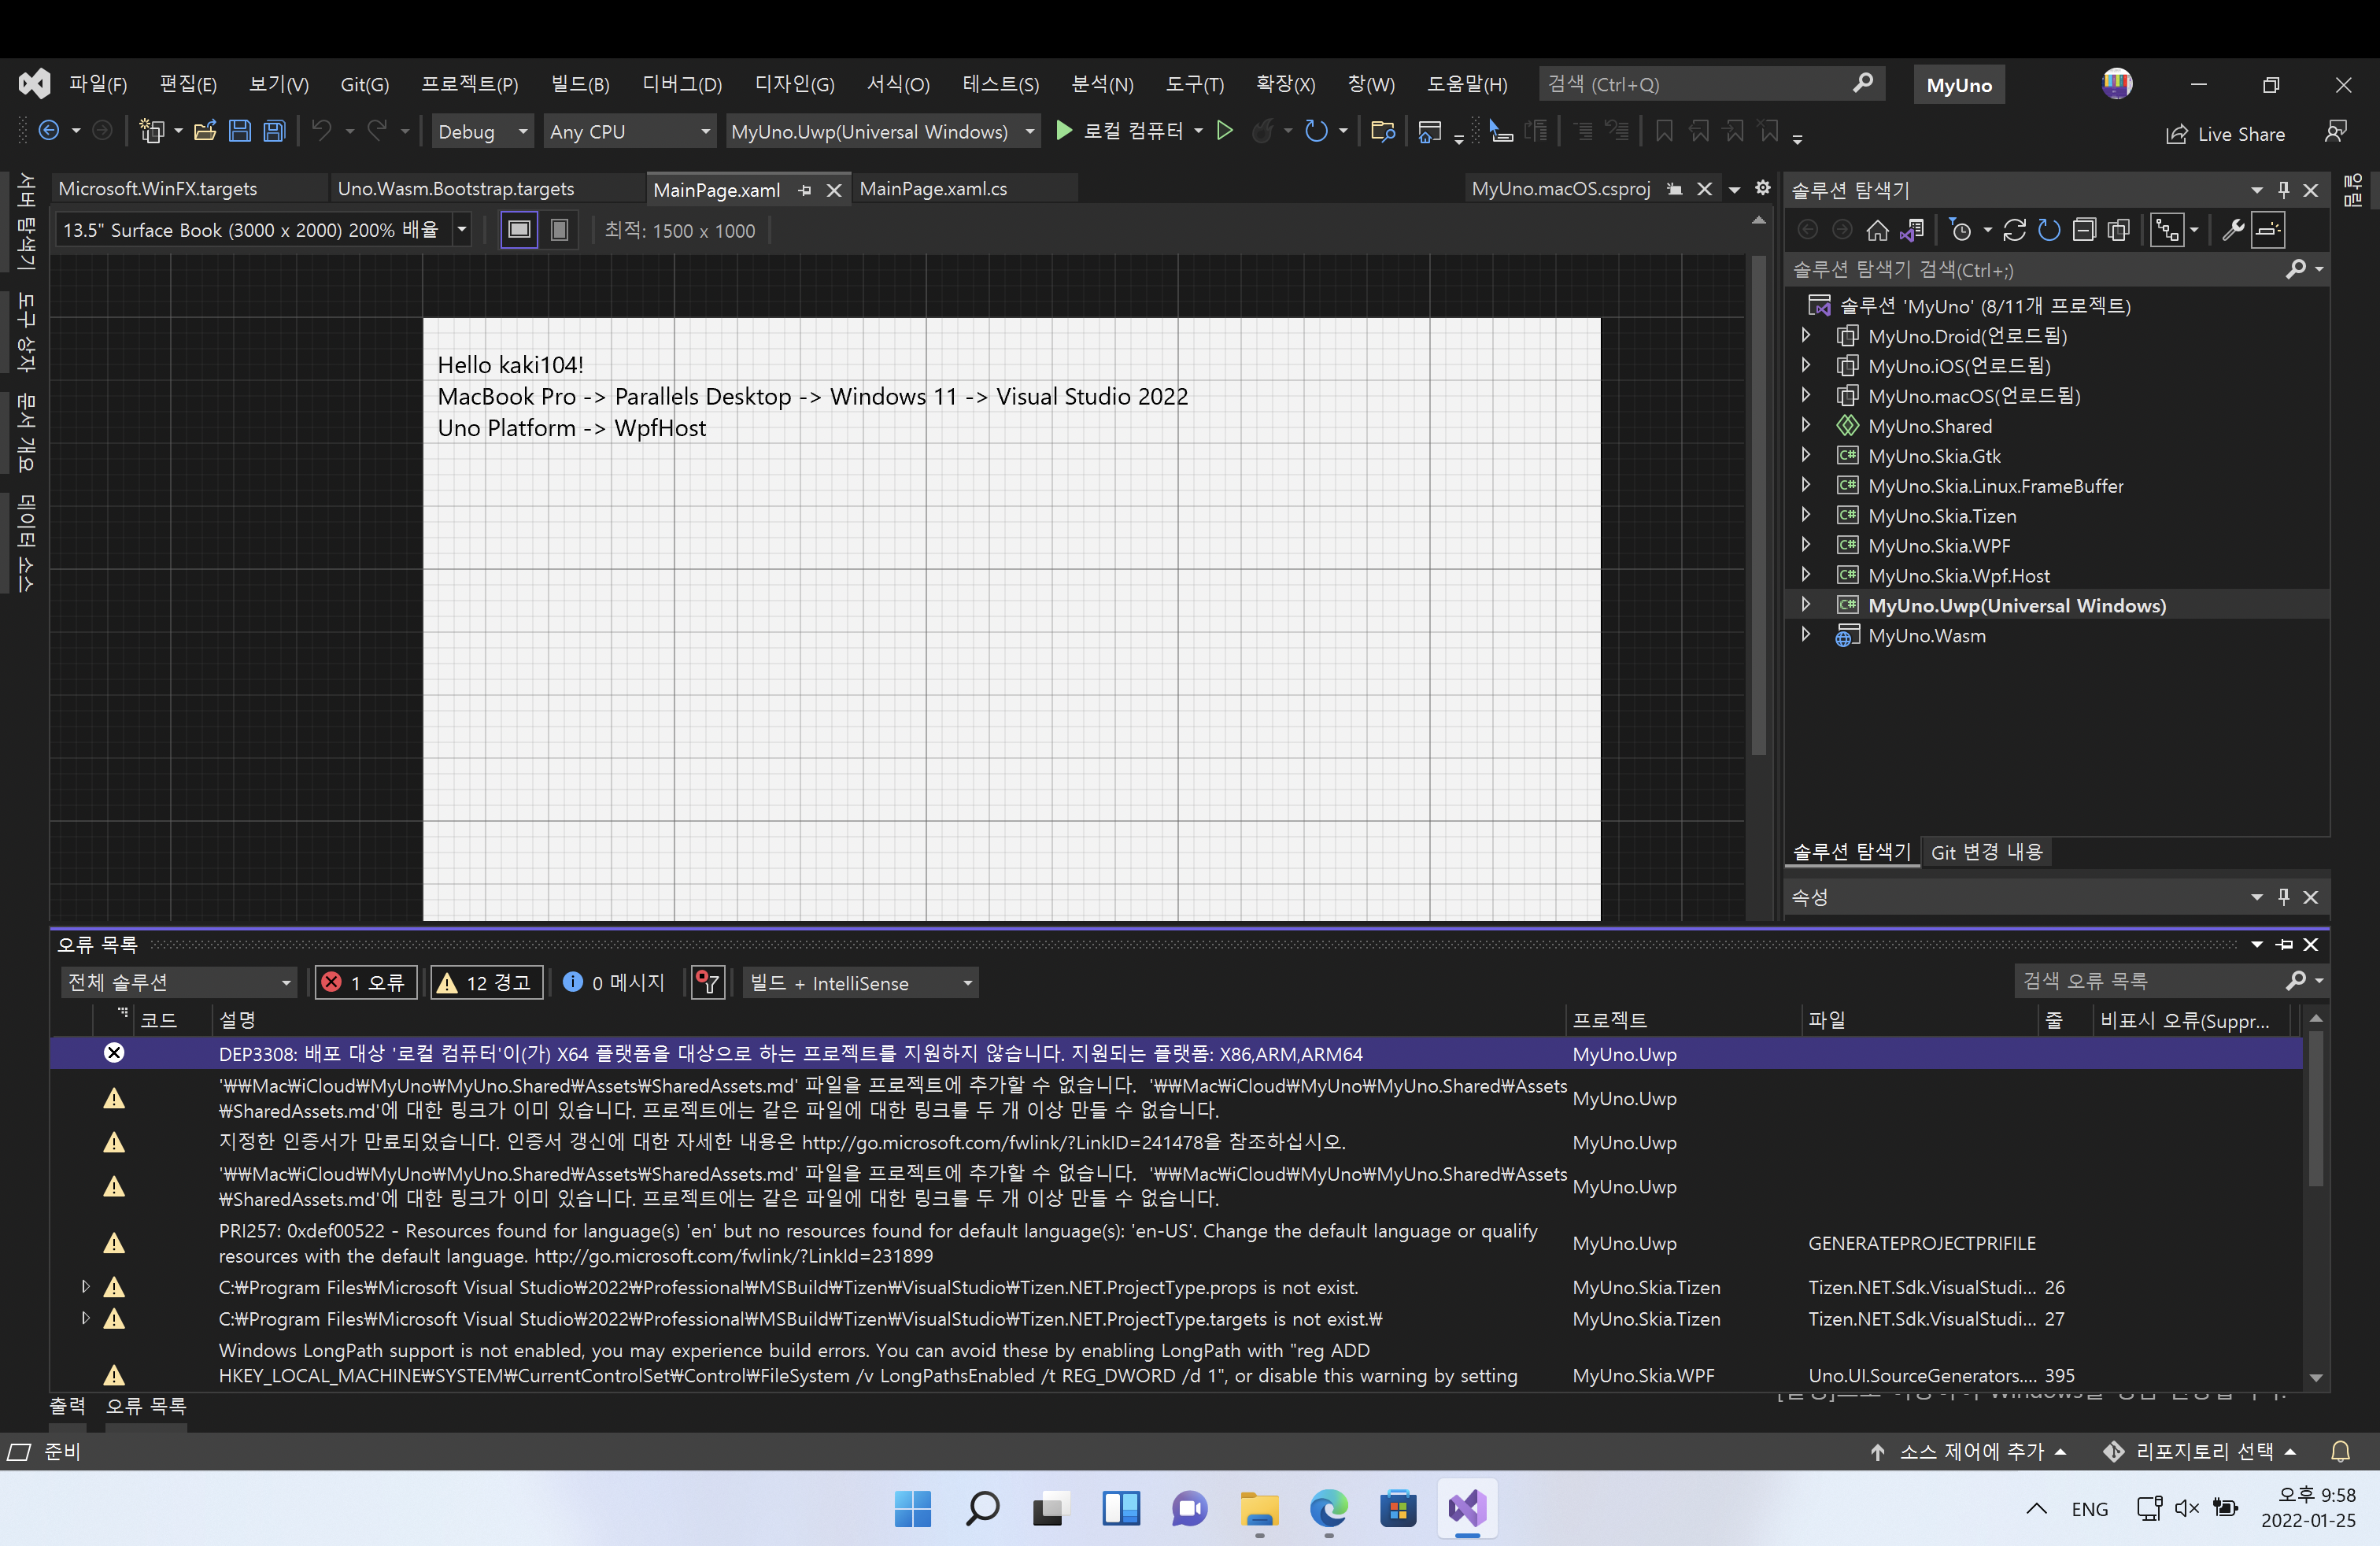Open the Surface Book device size dropdown
The width and height of the screenshot is (2380, 1546).
(x=462, y=230)
